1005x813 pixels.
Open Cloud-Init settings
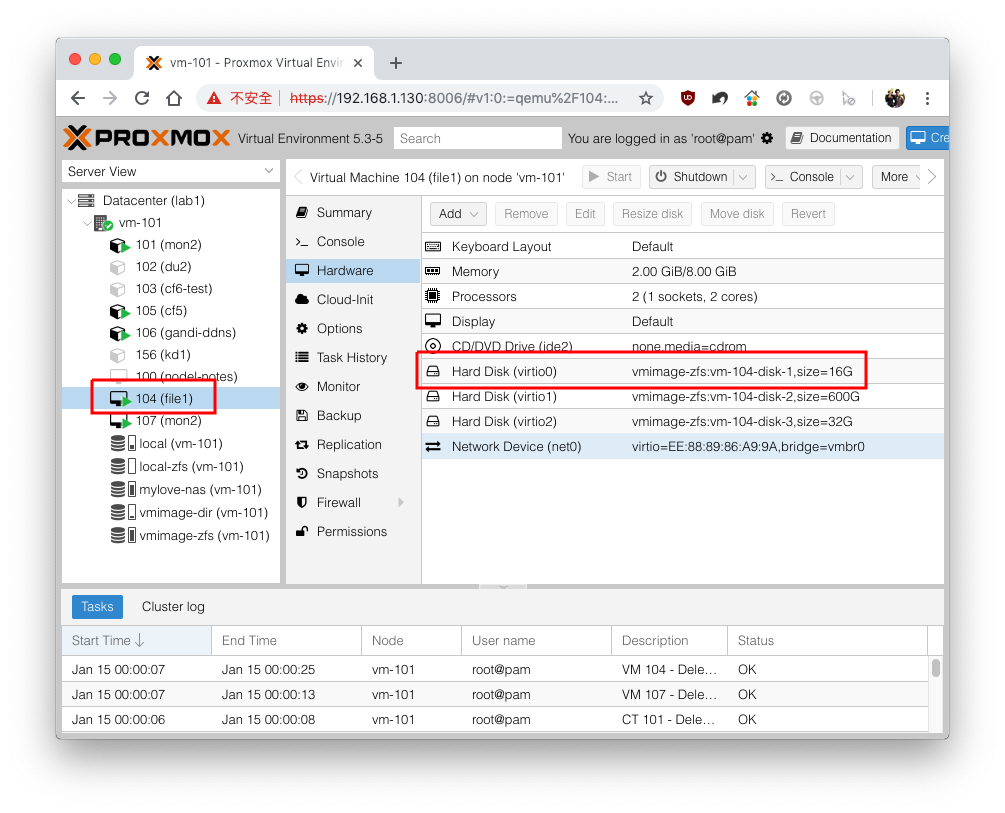coord(353,299)
